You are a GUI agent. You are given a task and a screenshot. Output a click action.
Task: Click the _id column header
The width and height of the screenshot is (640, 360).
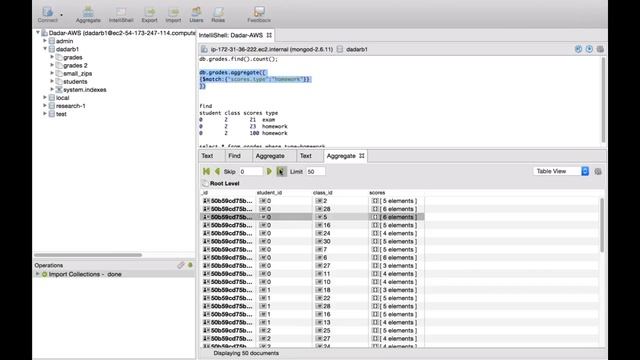tap(205, 192)
